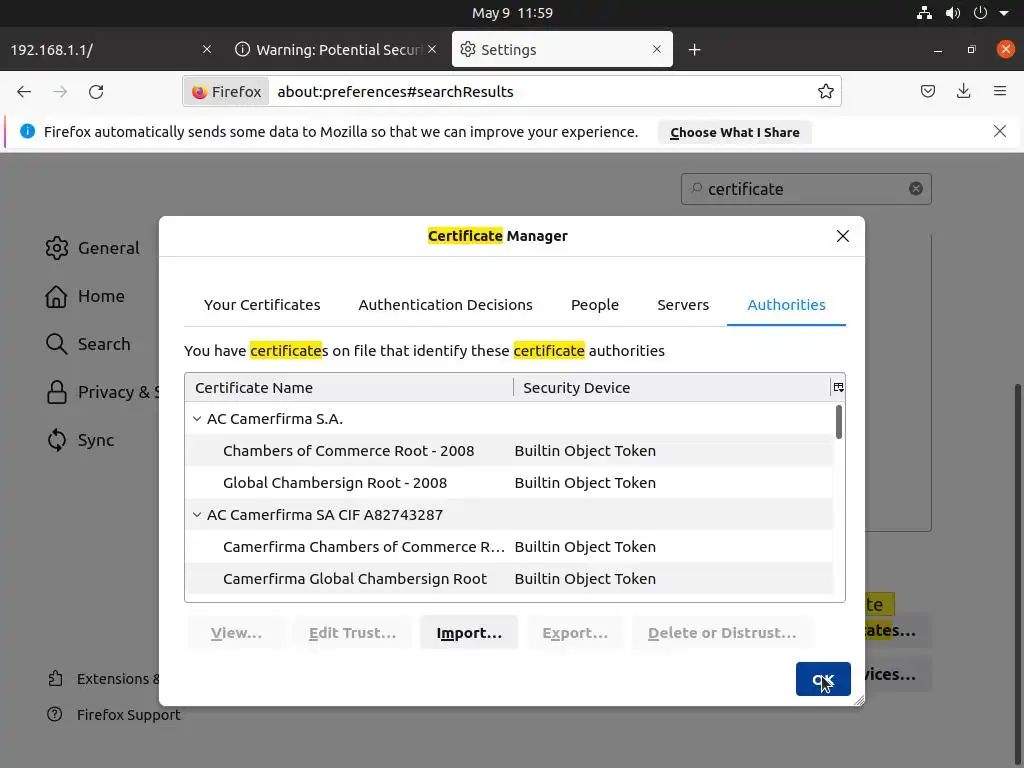Open the Downloads toolbar icon
This screenshot has width=1024, height=768.
(963, 91)
